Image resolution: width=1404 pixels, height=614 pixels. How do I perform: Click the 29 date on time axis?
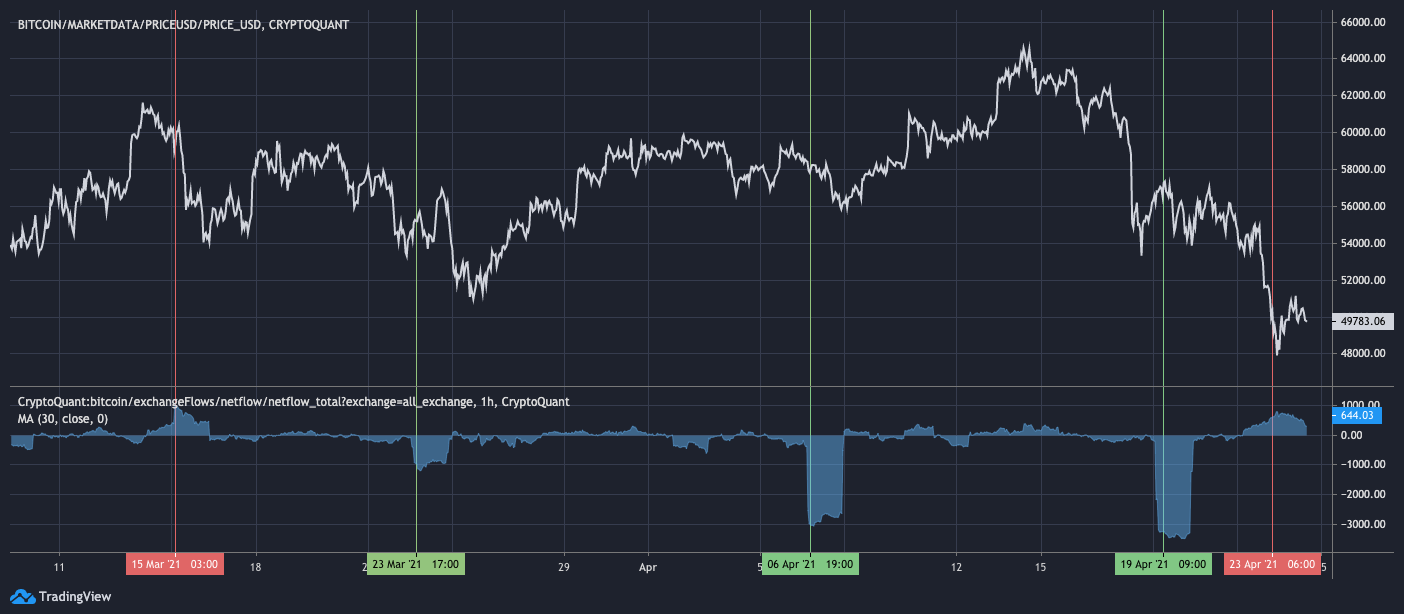pos(564,565)
